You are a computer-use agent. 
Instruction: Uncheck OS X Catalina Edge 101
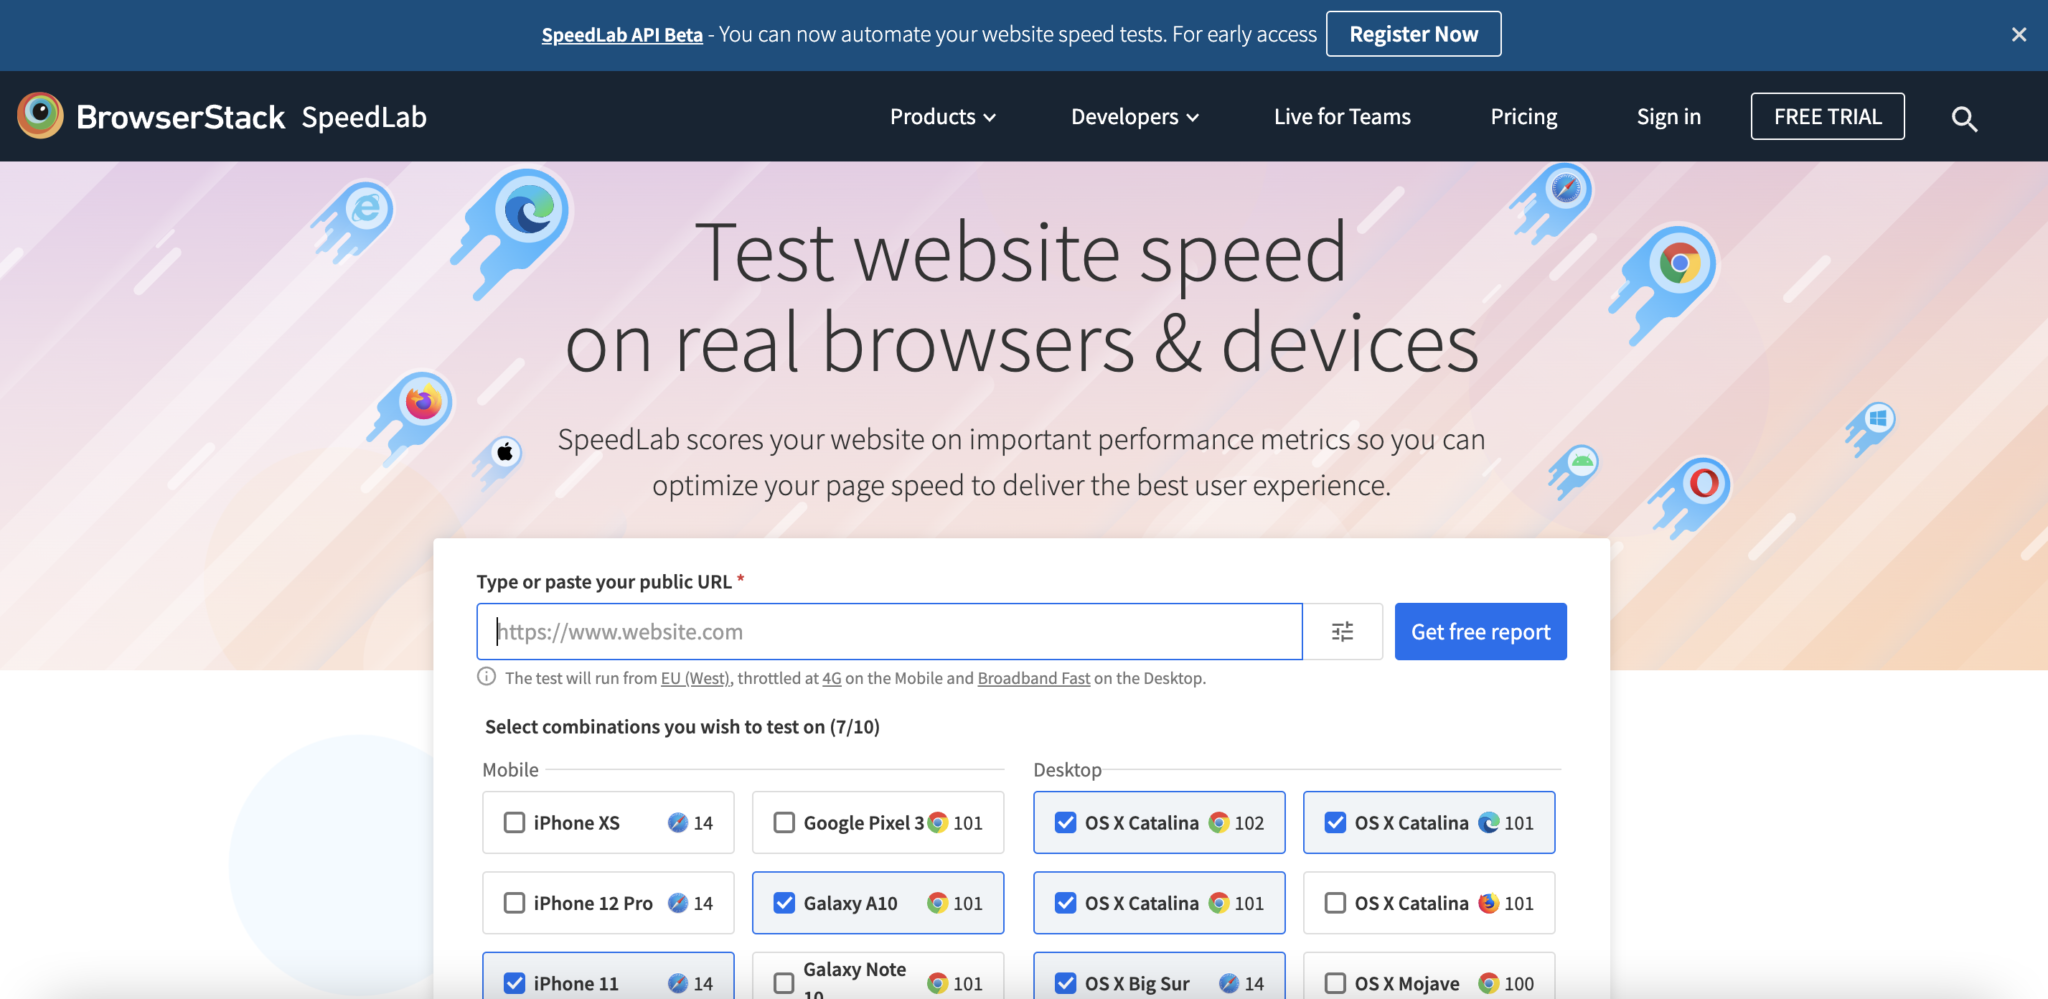coord(1335,822)
